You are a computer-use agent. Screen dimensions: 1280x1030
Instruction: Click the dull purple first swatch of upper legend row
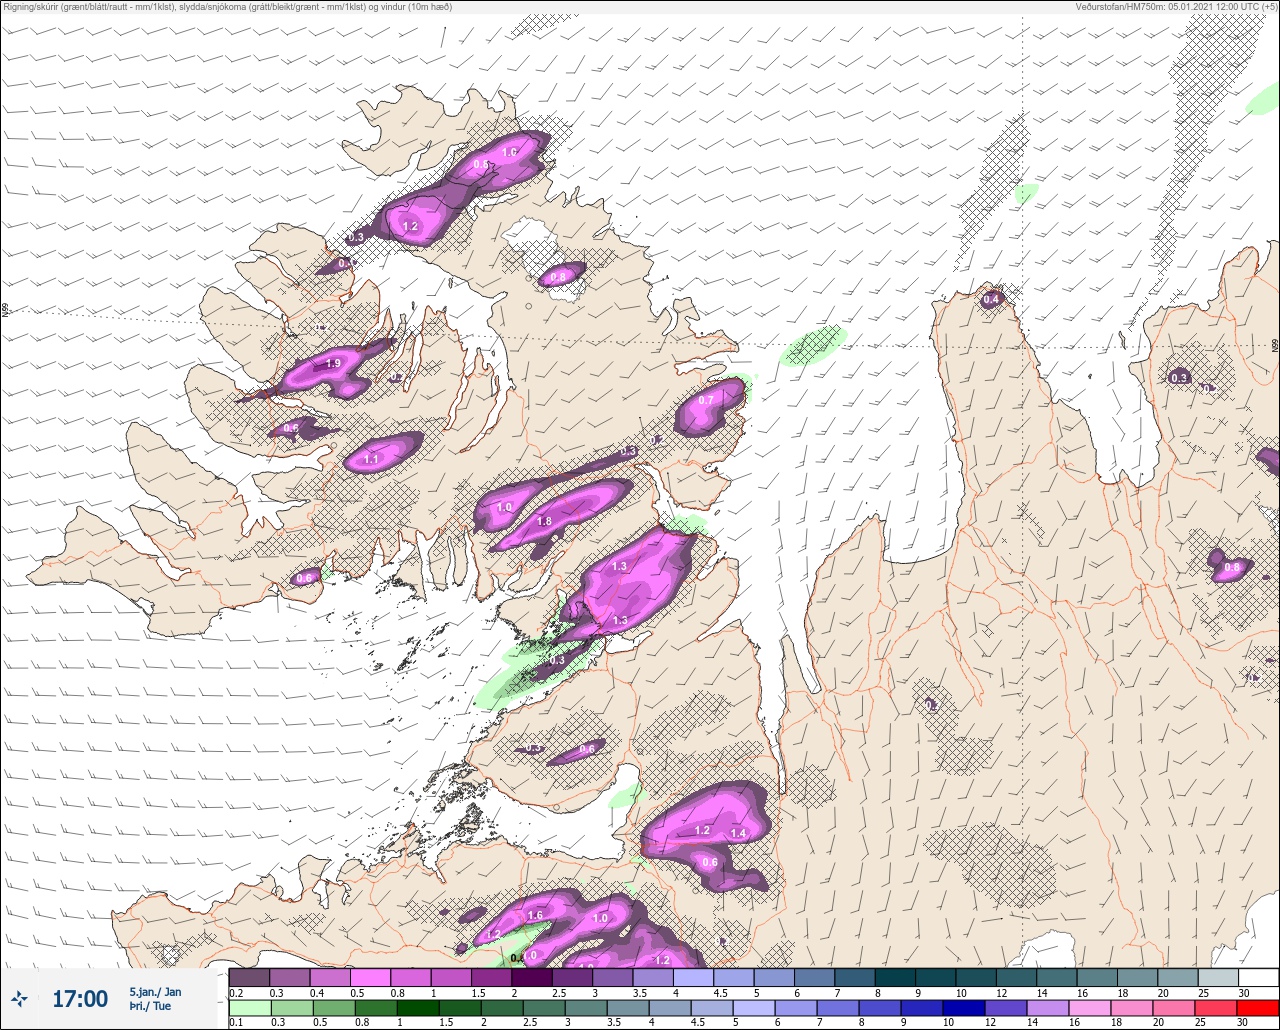[x=249, y=977]
